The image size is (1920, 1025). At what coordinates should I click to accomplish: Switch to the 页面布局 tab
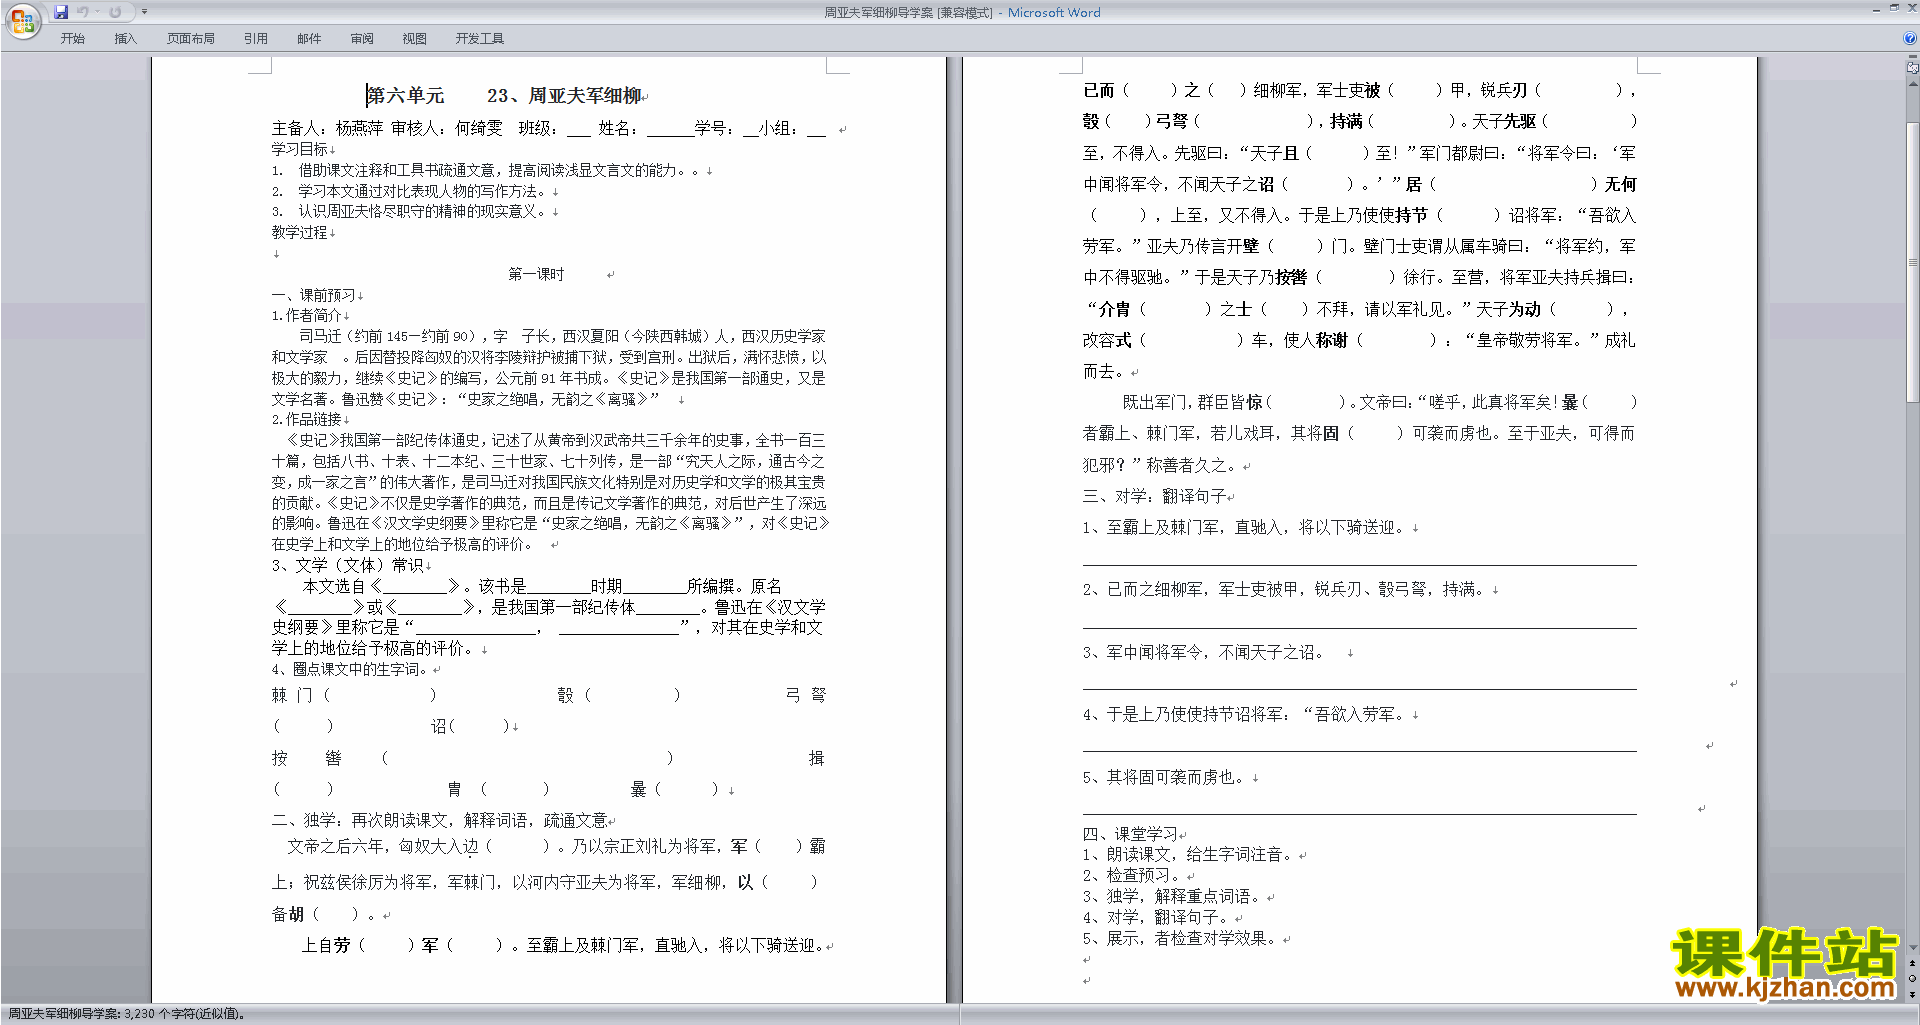coord(191,38)
